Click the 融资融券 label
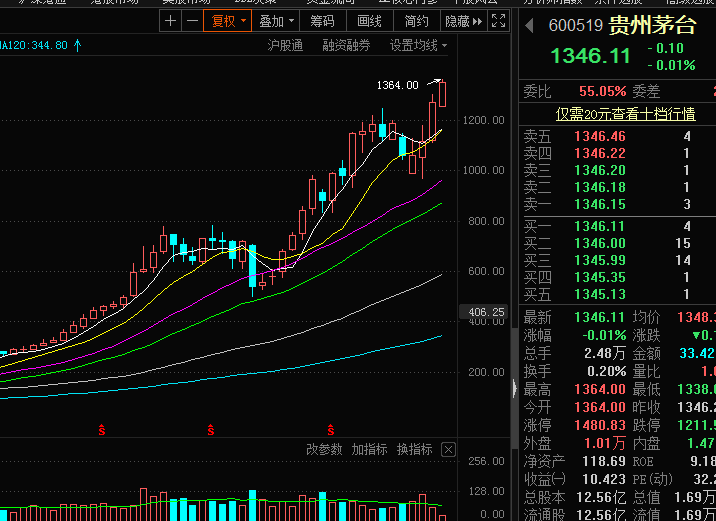 (x=346, y=45)
